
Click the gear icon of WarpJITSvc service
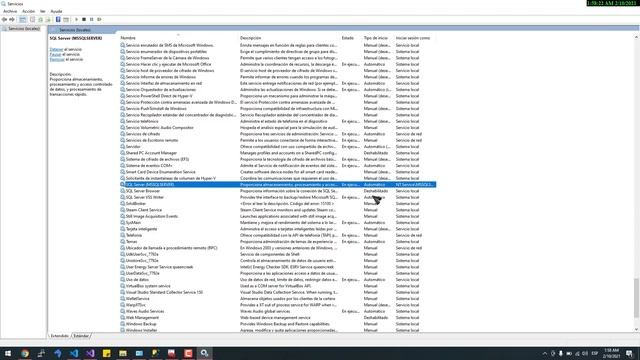click(x=122, y=305)
